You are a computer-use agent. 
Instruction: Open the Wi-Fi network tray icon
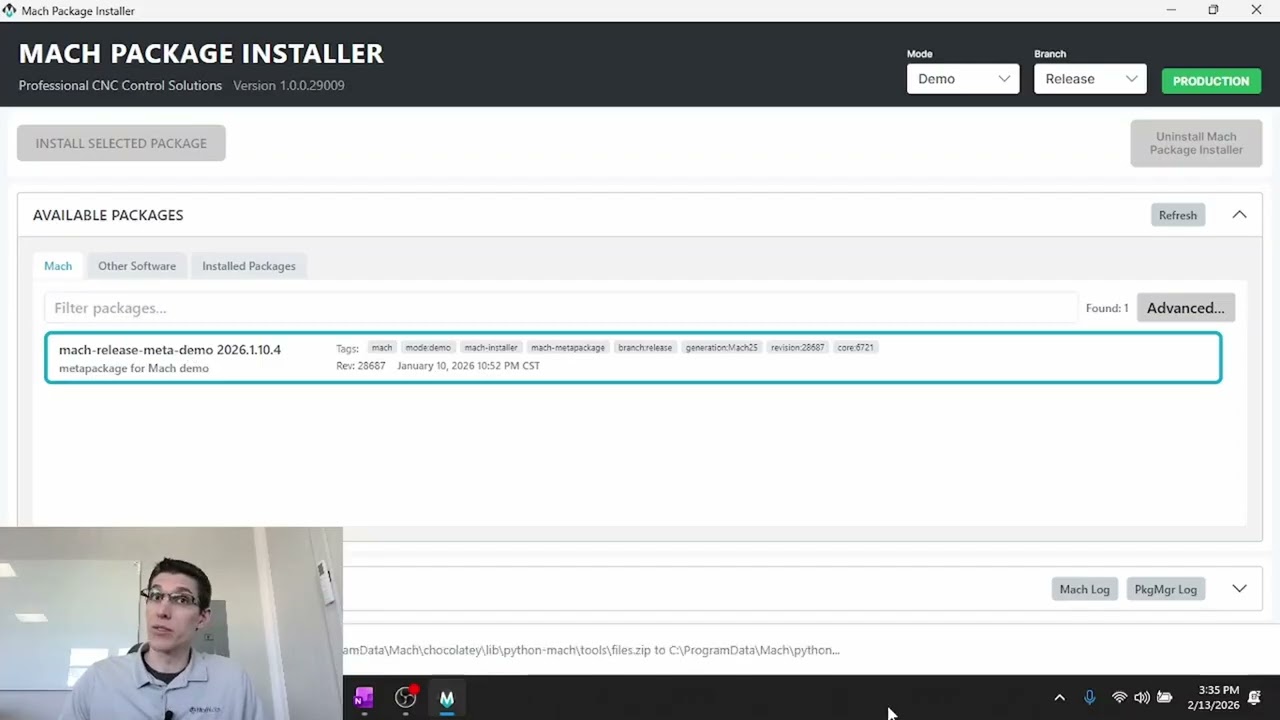click(x=1120, y=698)
